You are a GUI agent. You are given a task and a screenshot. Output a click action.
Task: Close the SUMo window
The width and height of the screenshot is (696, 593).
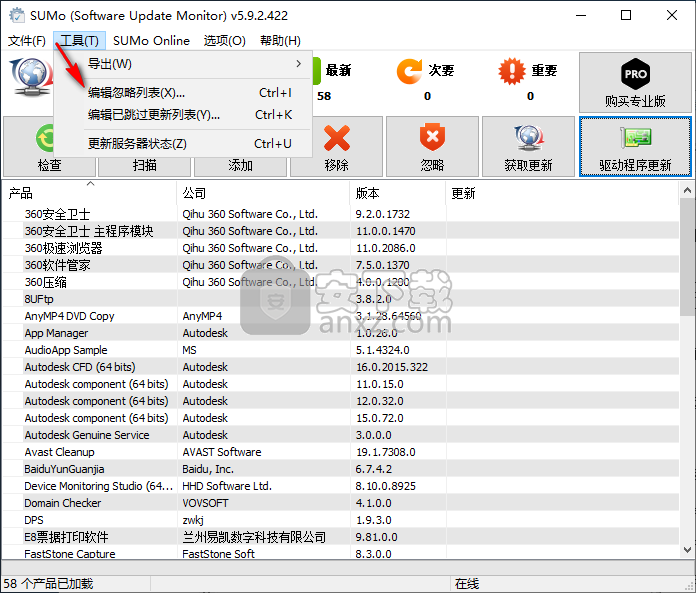click(x=672, y=16)
